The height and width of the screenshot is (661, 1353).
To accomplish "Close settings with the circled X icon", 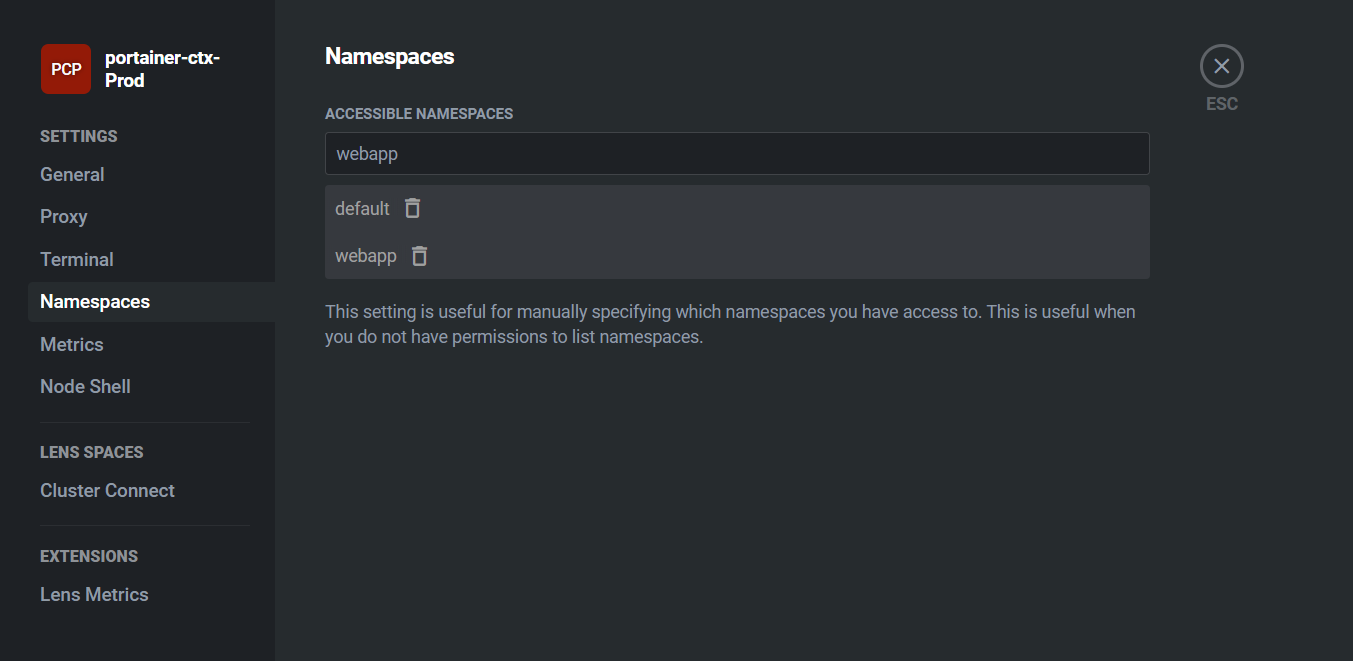I will (1221, 66).
